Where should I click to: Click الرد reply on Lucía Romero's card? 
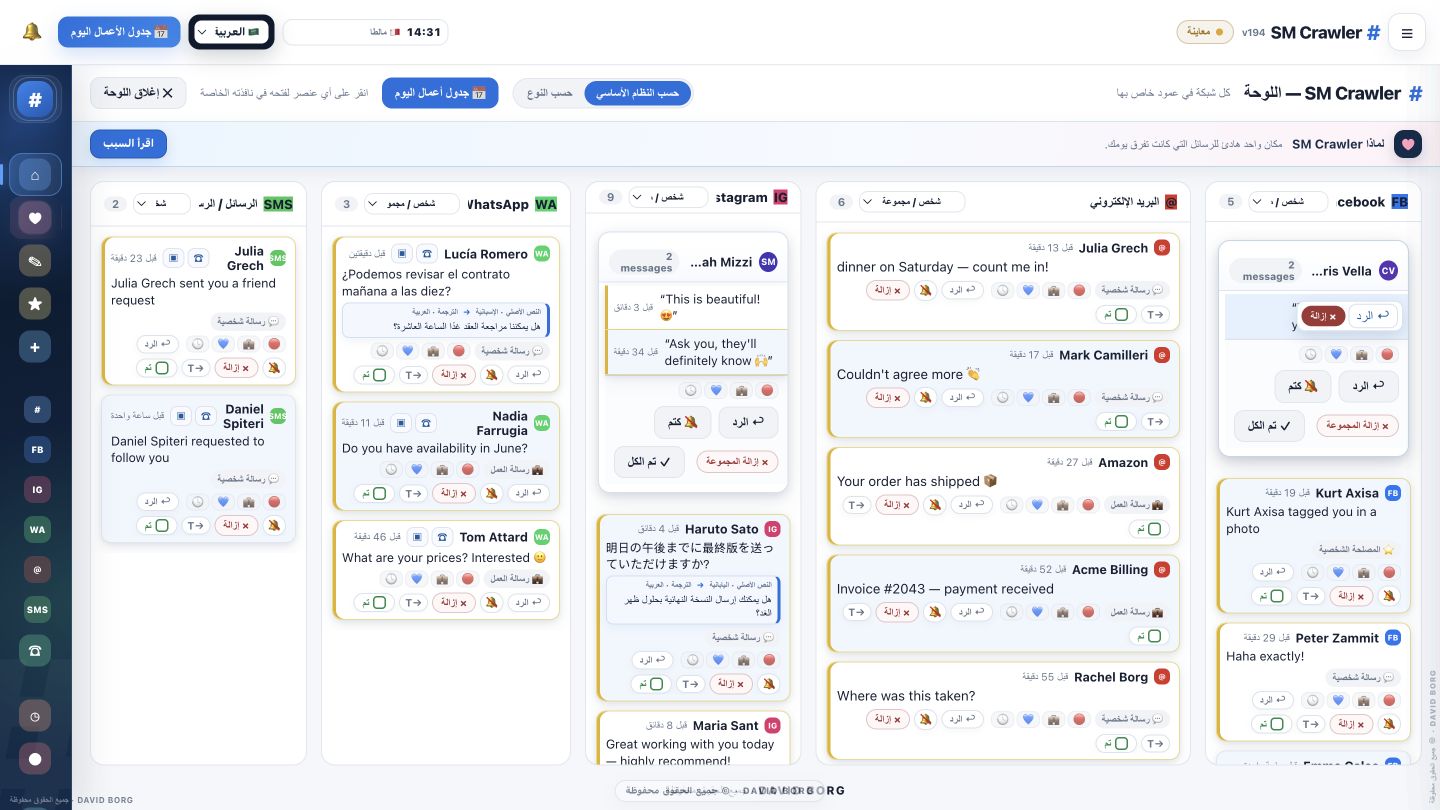pyautogui.click(x=529, y=375)
